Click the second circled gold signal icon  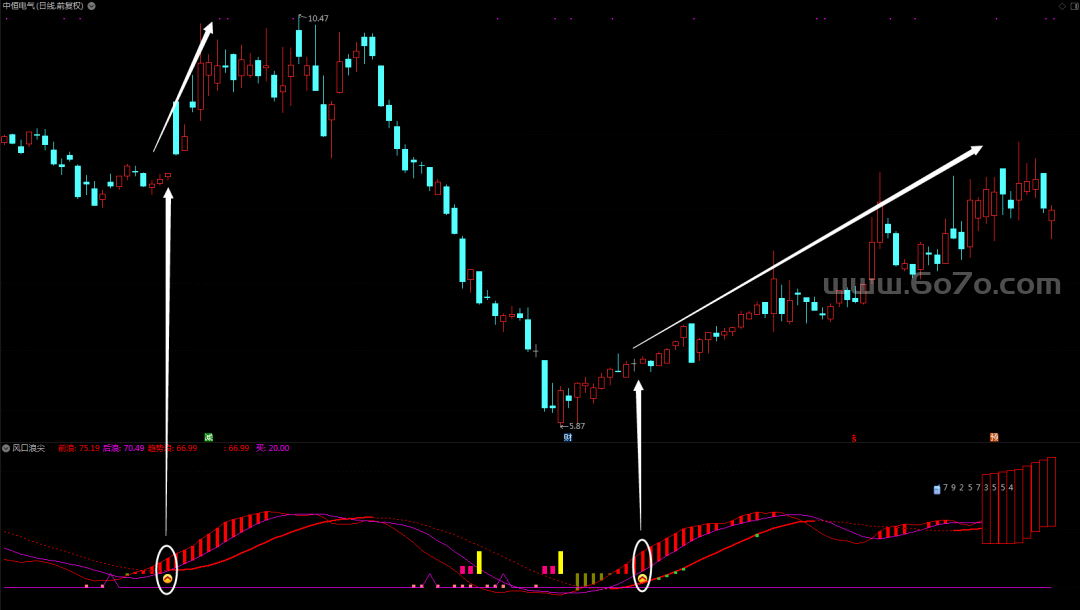point(642,578)
